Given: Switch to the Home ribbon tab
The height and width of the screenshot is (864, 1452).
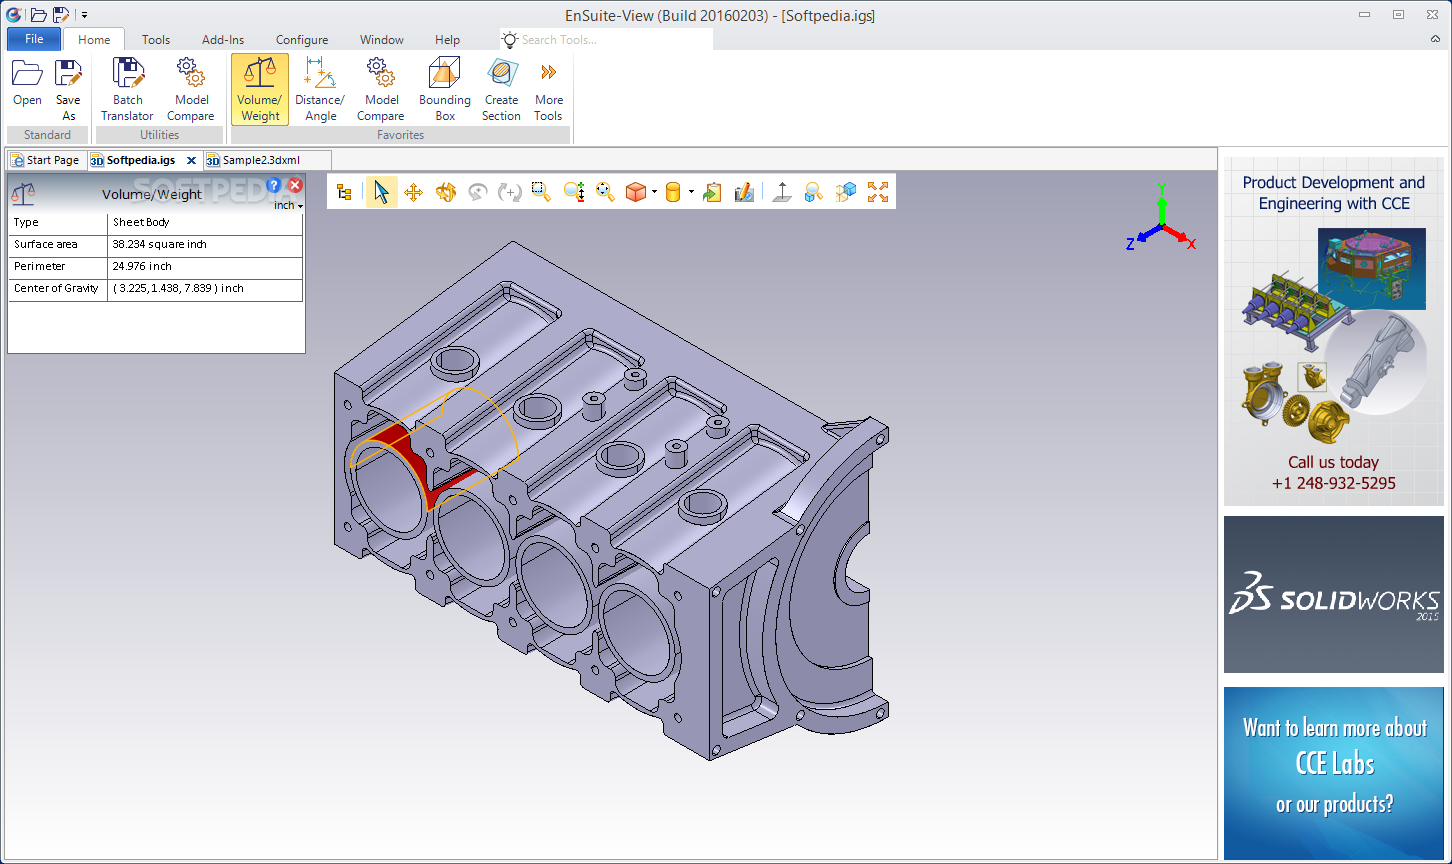Looking at the screenshot, I should pos(94,40).
